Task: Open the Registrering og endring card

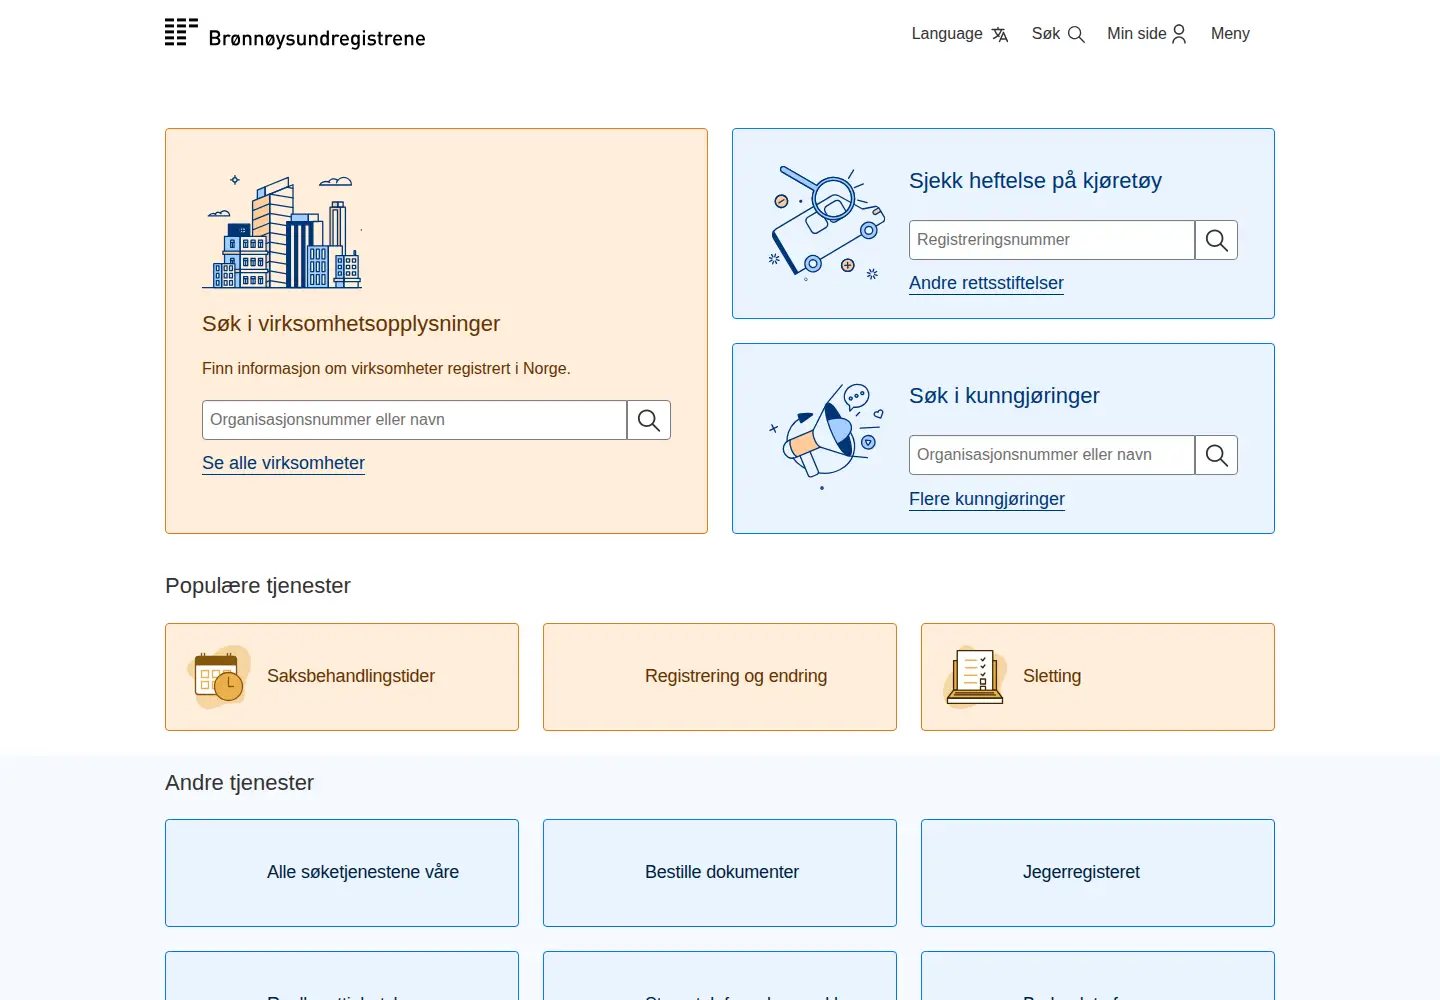Action: click(720, 677)
